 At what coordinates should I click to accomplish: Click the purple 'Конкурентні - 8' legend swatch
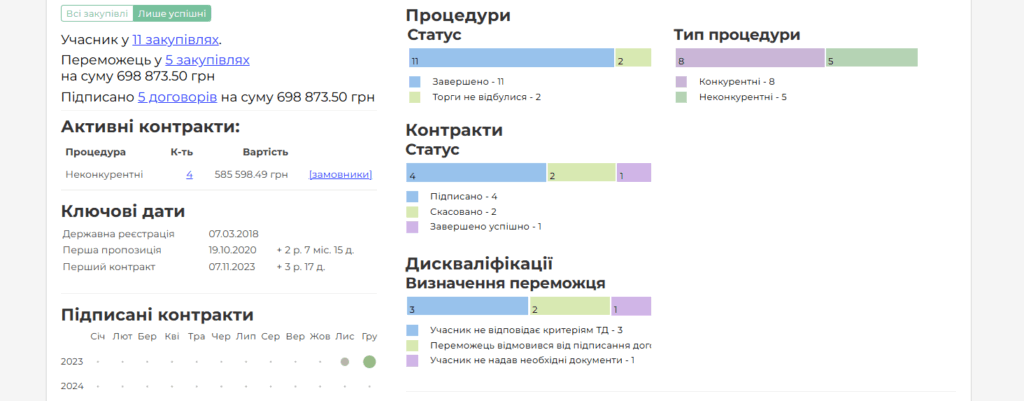[x=681, y=81]
